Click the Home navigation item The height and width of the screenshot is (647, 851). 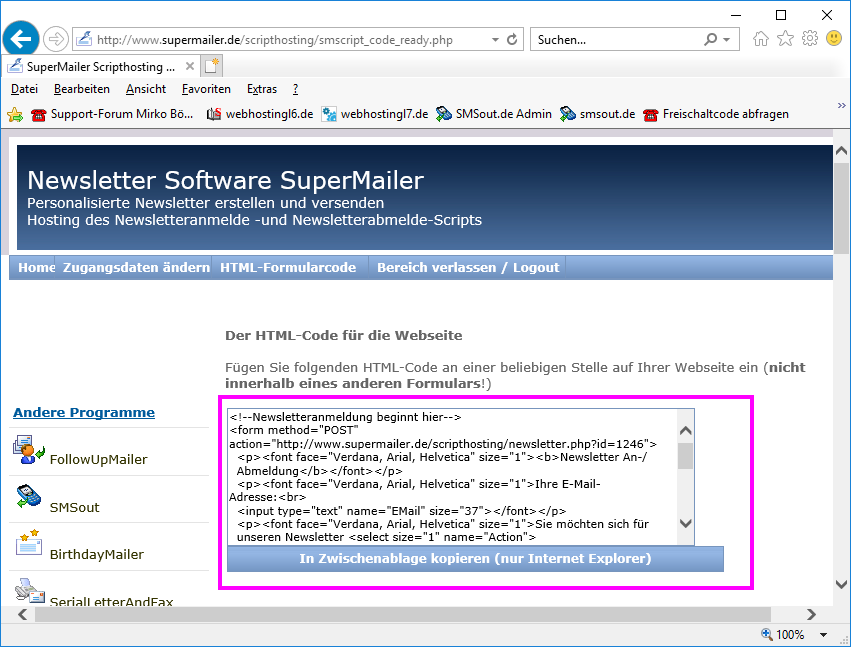click(x=36, y=268)
